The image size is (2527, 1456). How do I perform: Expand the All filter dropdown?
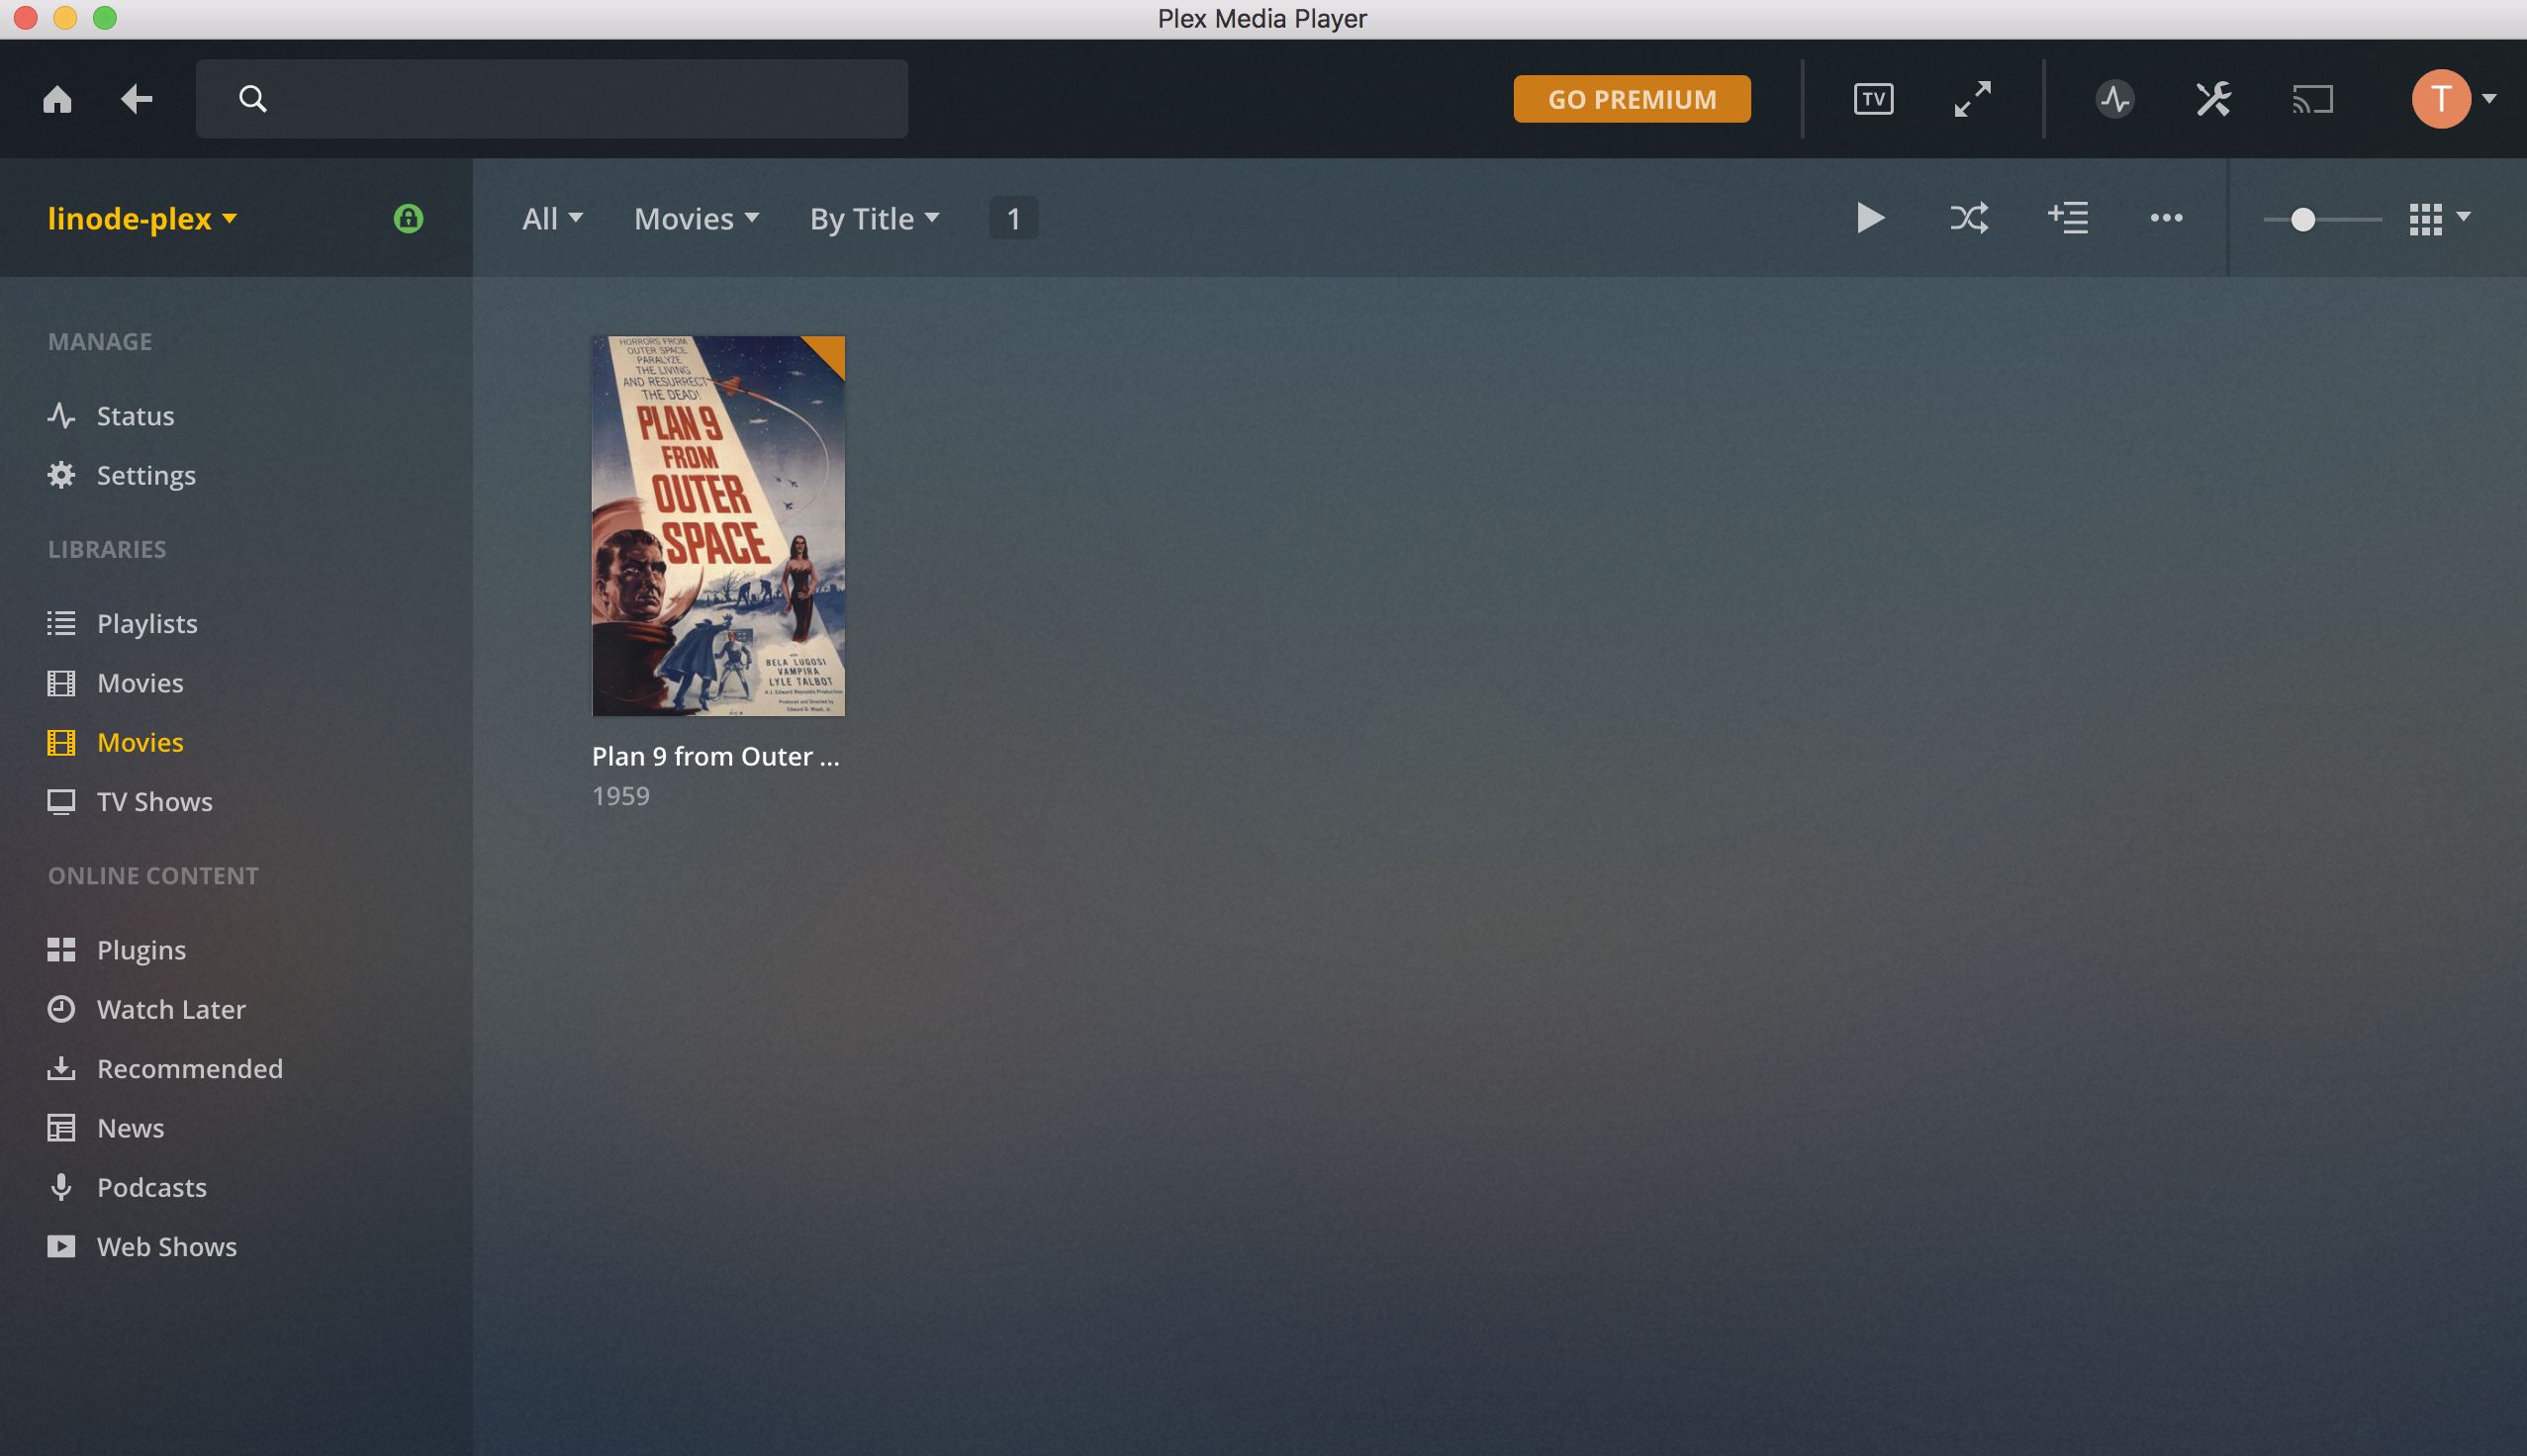(552, 219)
